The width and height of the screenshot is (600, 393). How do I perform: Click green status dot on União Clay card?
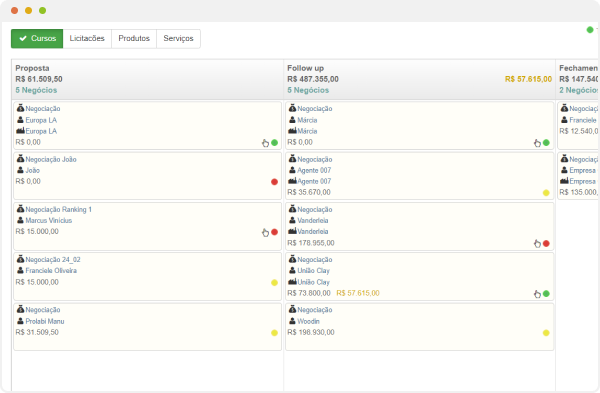tap(546, 294)
